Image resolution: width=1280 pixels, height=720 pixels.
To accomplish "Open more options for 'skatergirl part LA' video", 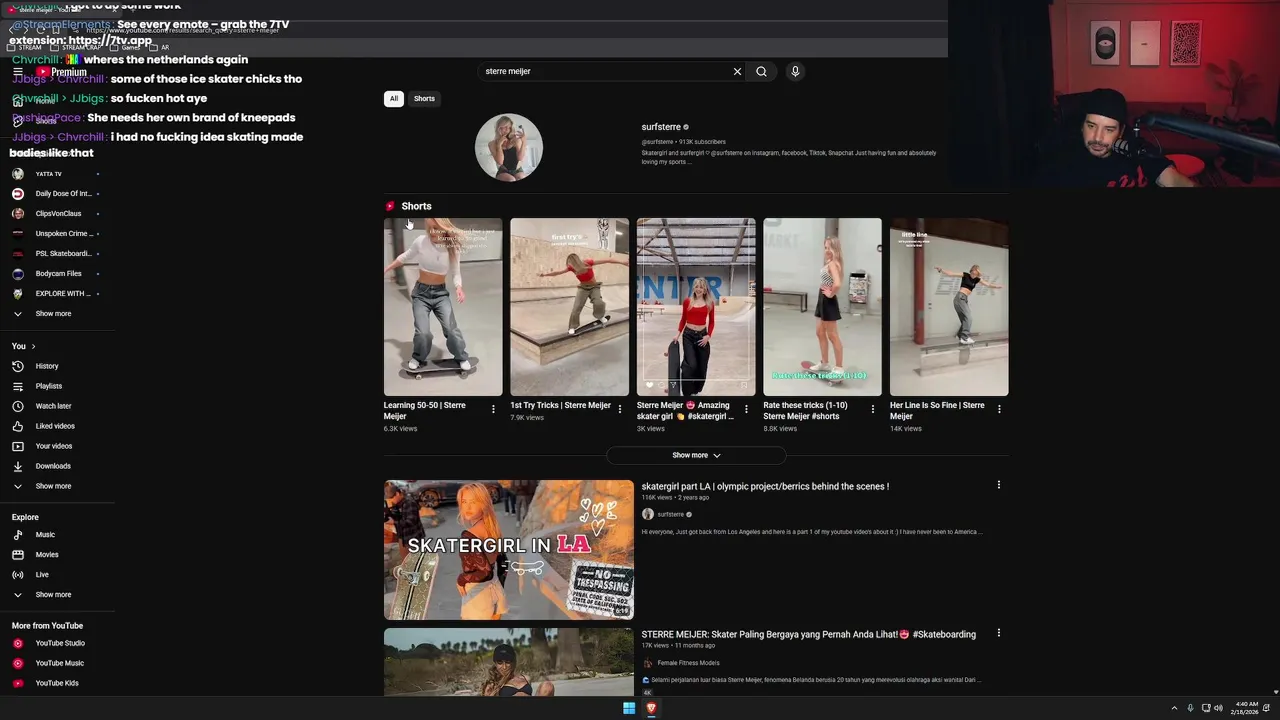I will (x=998, y=485).
